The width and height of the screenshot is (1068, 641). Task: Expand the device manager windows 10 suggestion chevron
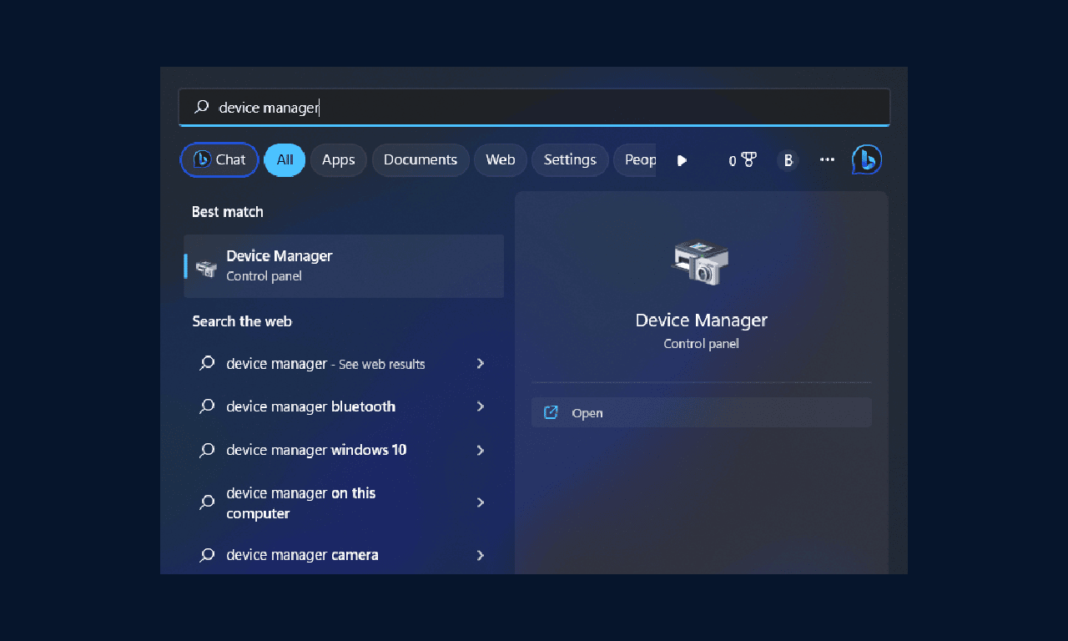[x=480, y=450]
